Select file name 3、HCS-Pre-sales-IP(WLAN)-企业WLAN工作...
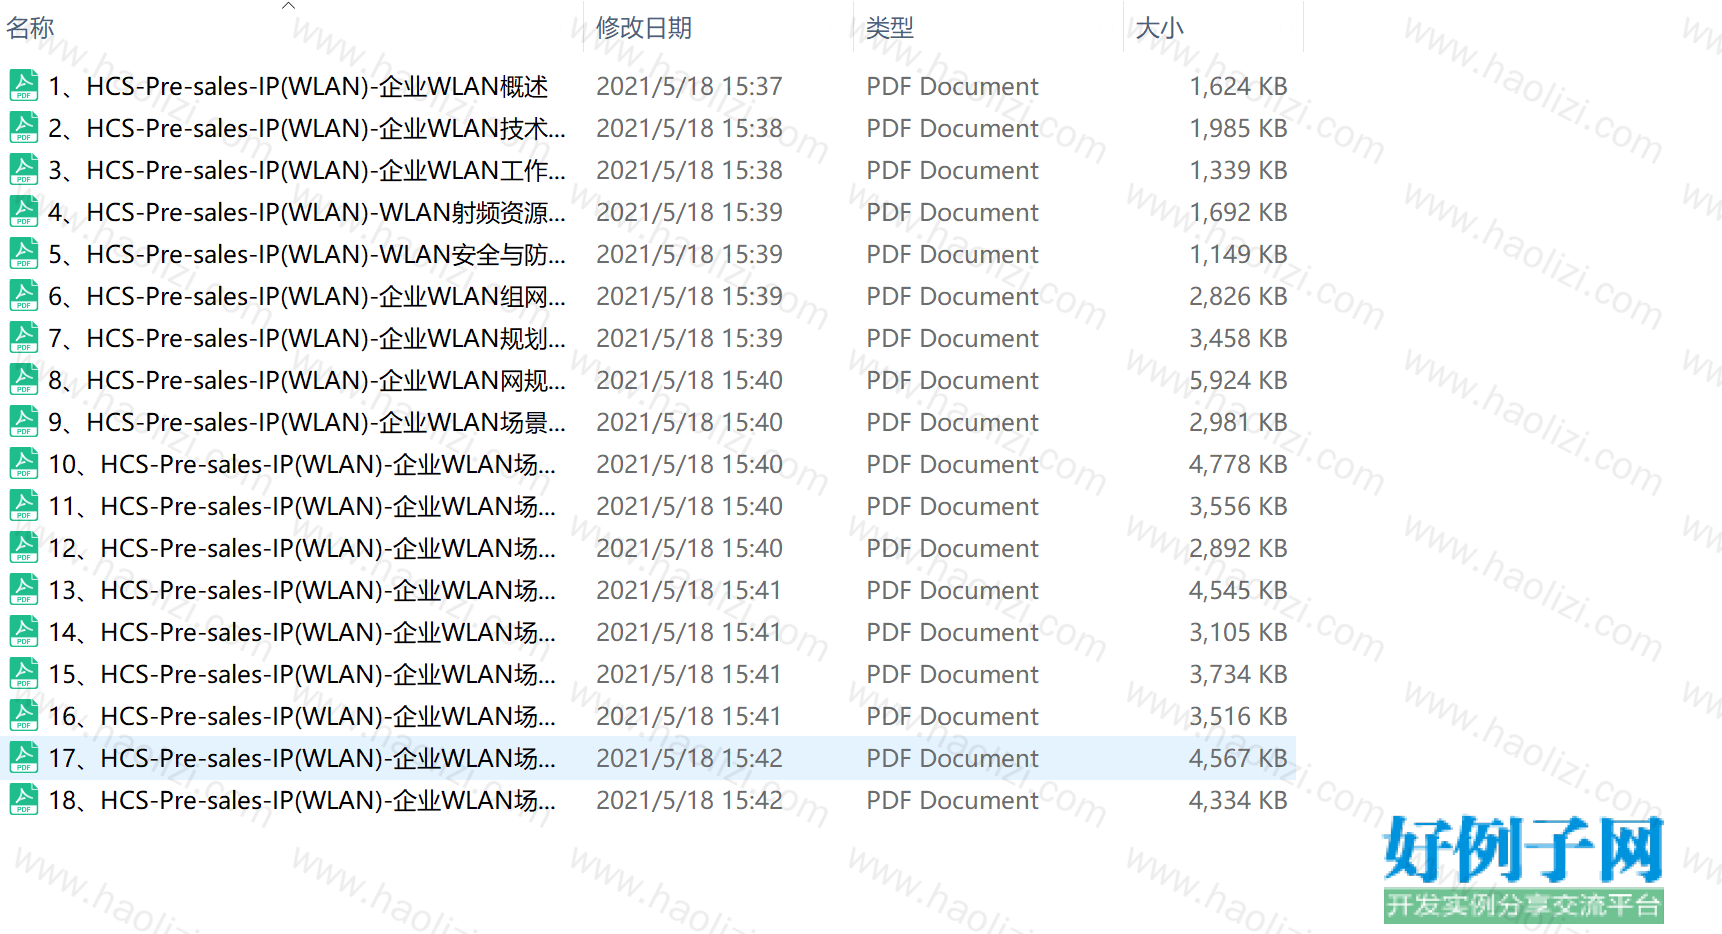 click(307, 171)
